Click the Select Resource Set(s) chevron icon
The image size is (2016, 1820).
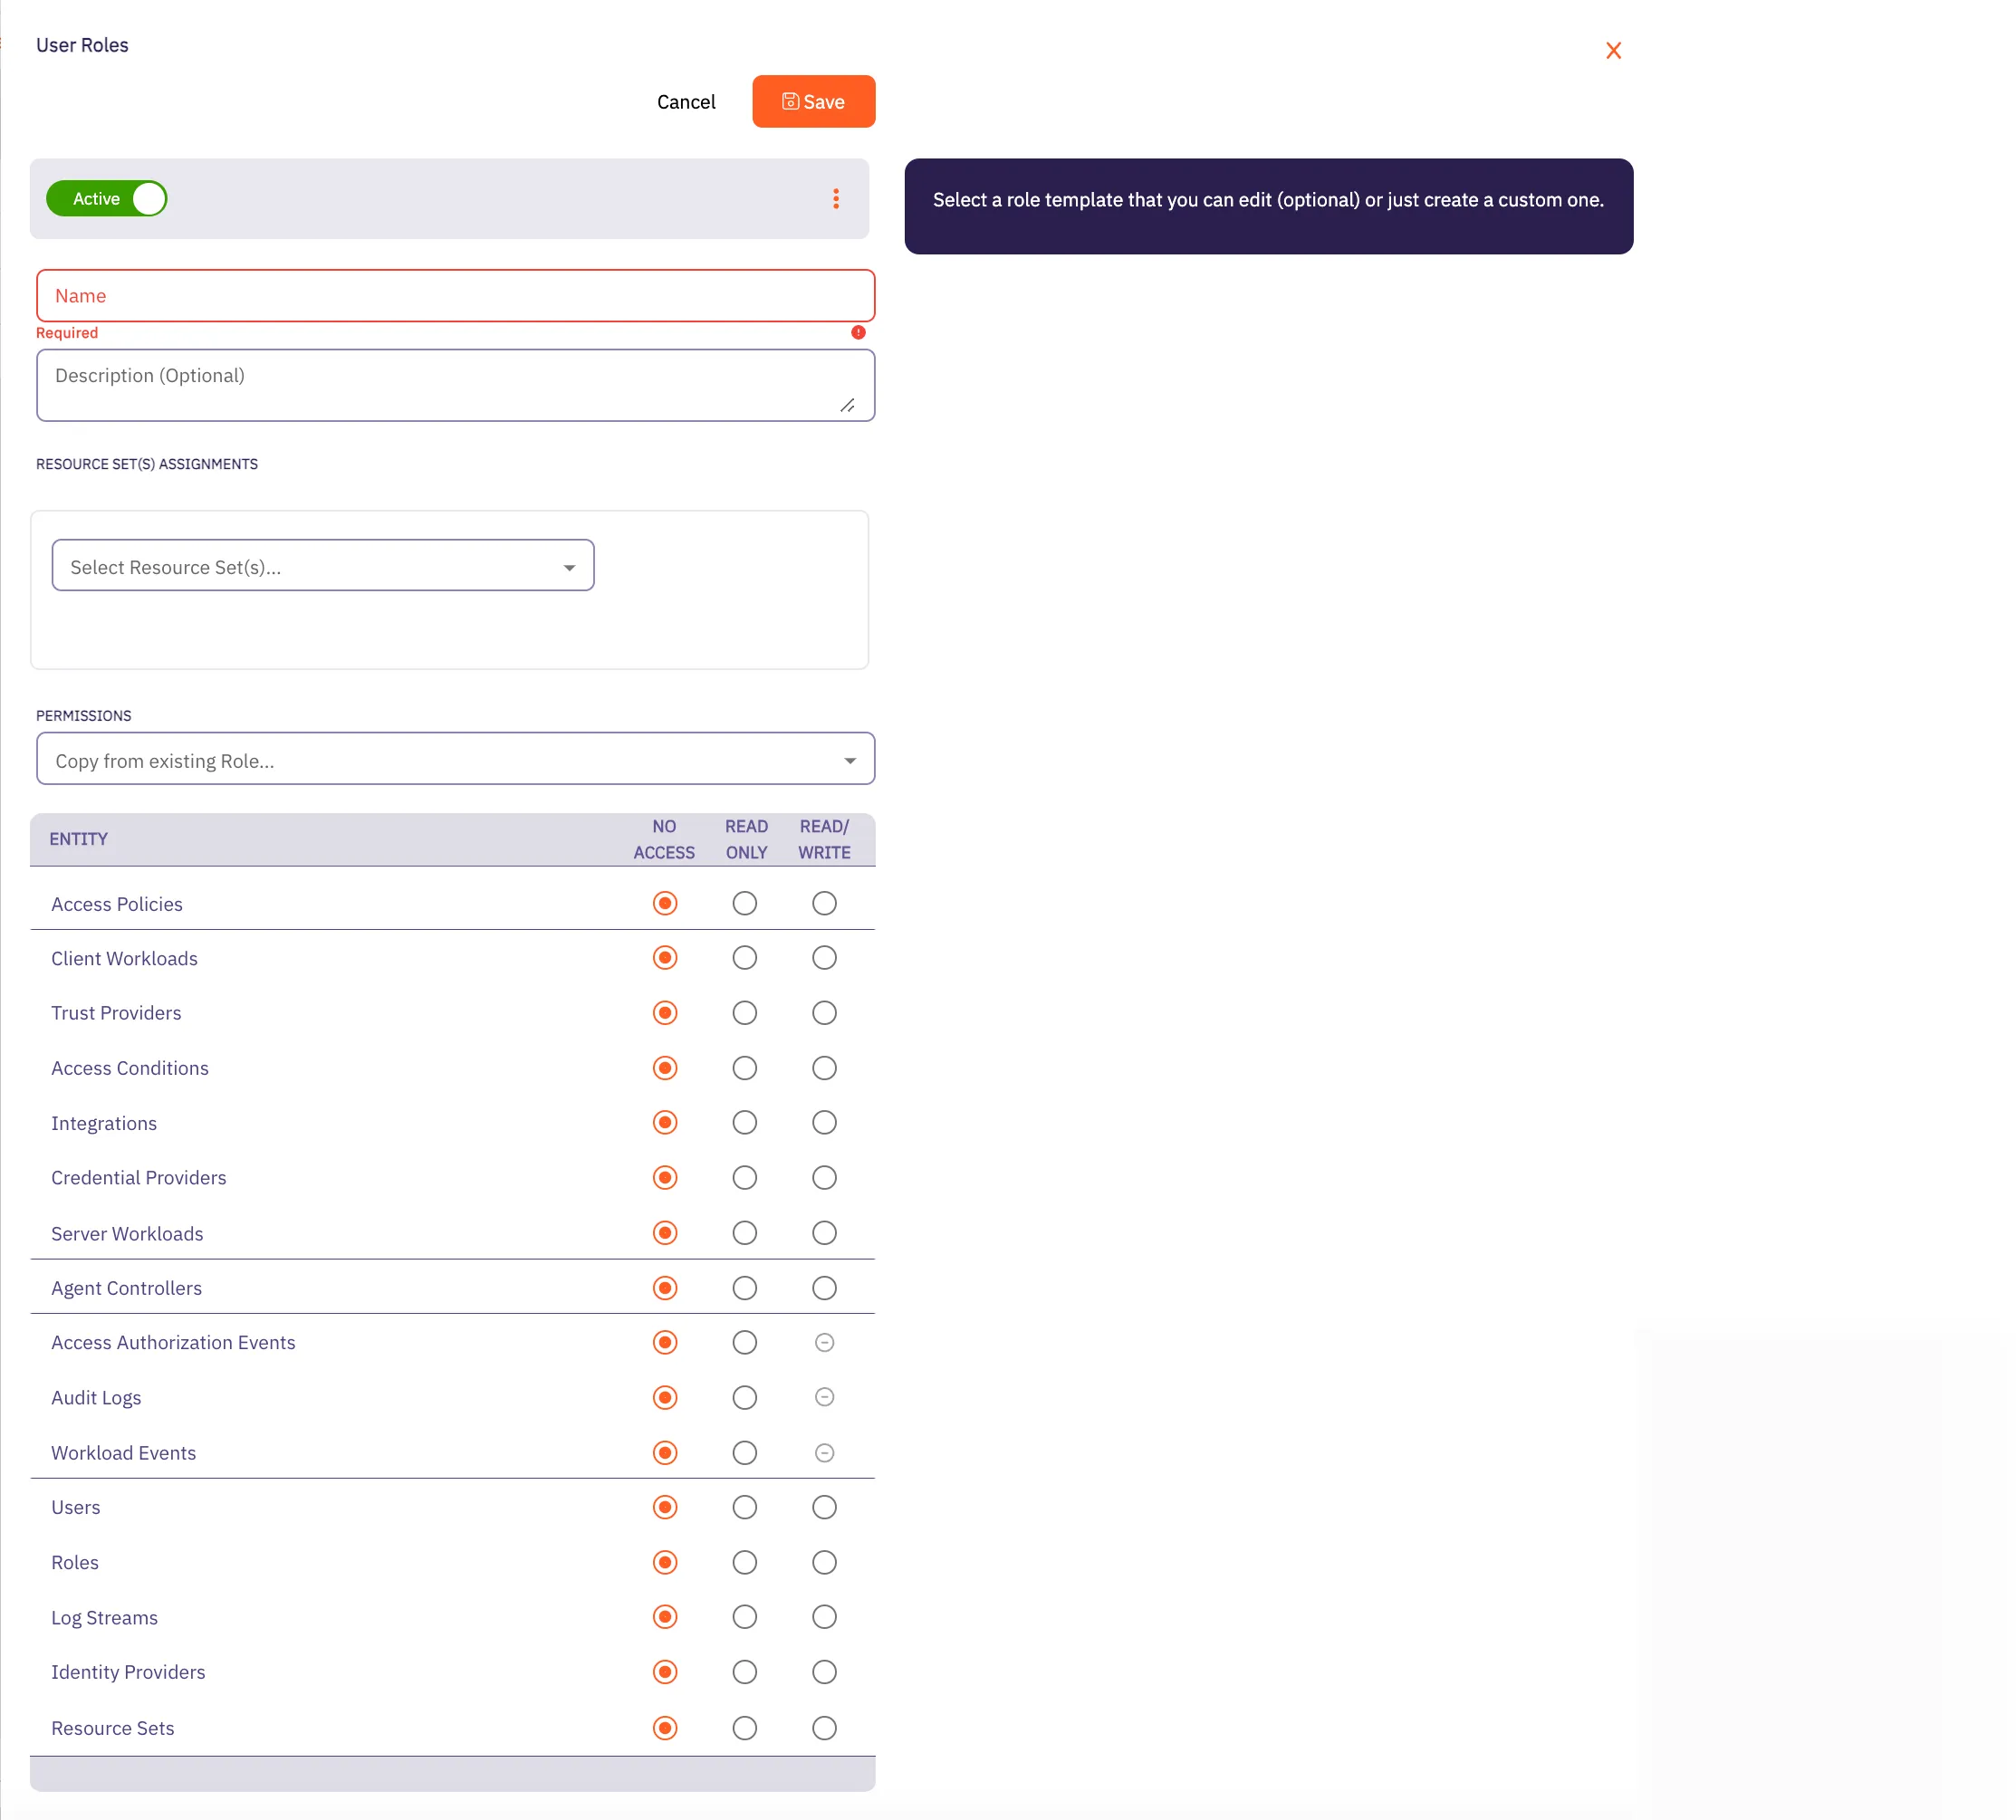pyautogui.click(x=569, y=565)
